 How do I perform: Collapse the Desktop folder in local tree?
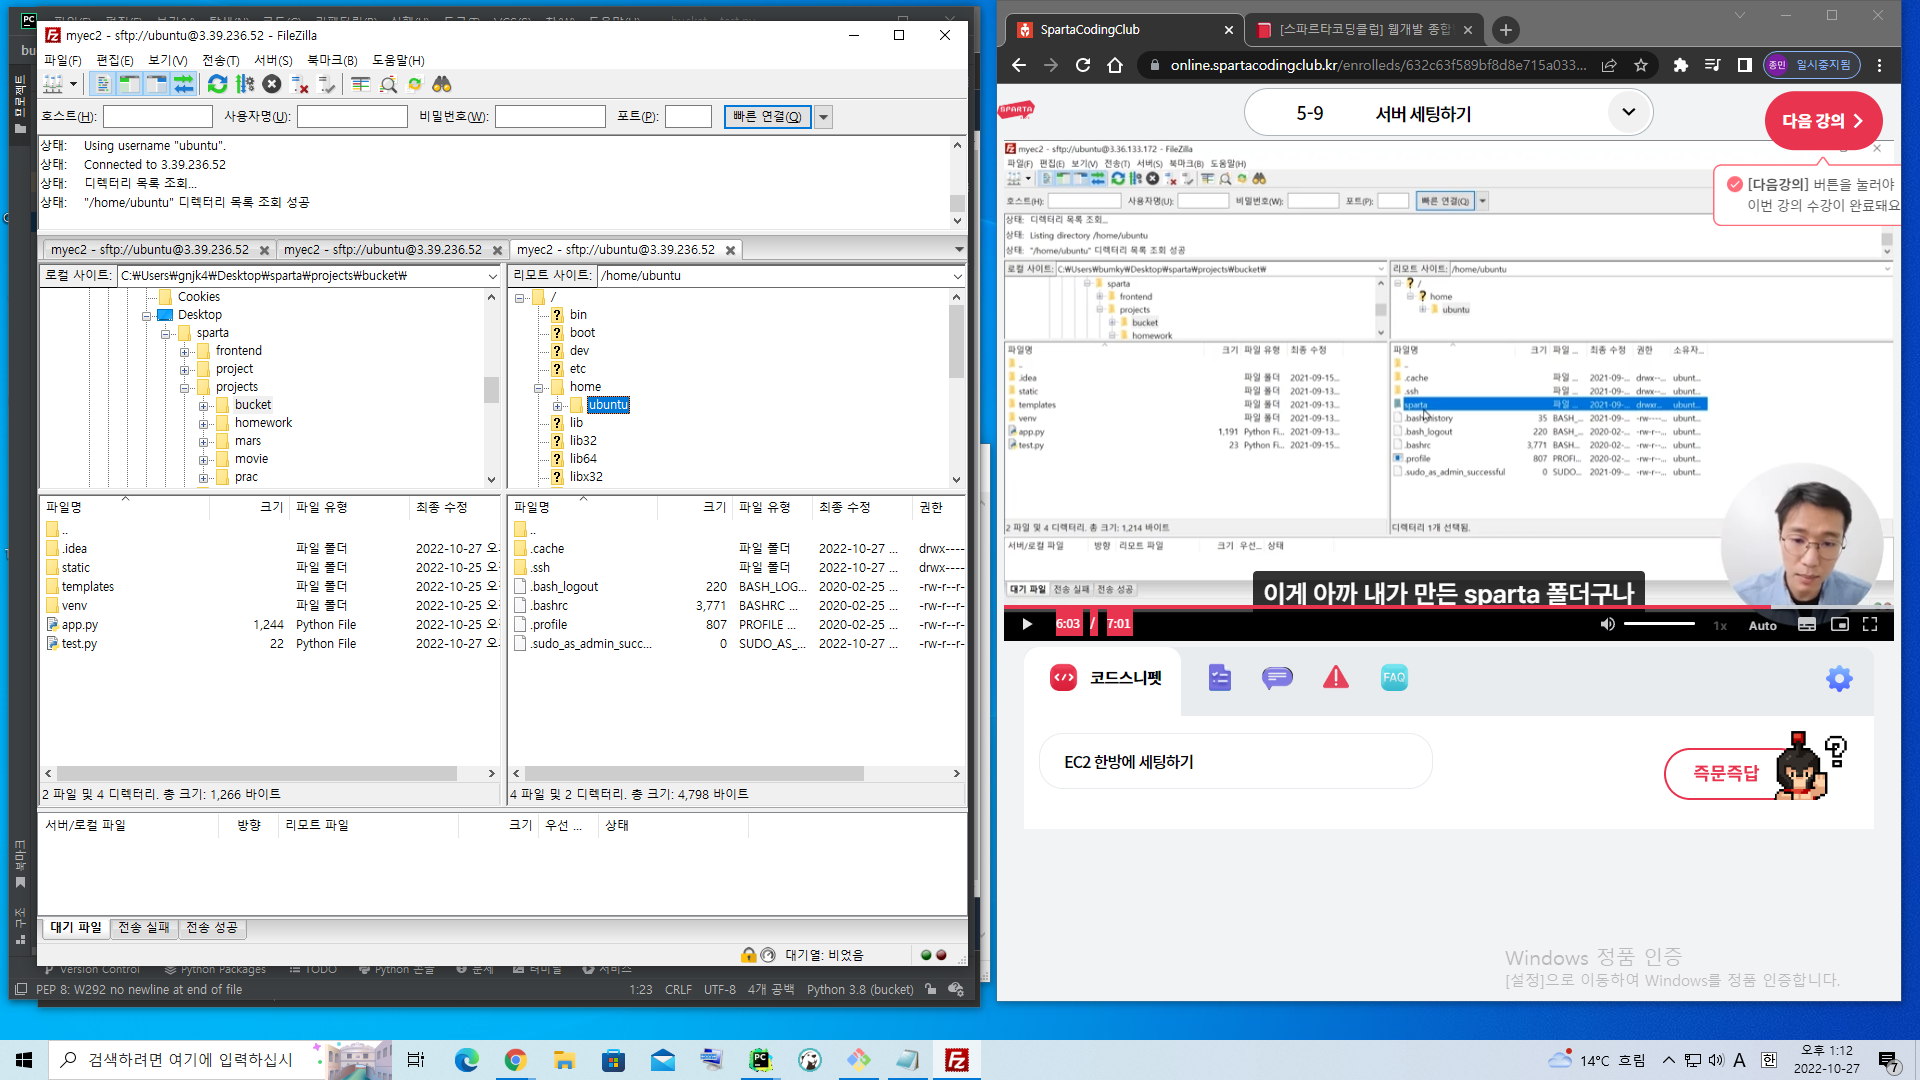click(x=147, y=316)
